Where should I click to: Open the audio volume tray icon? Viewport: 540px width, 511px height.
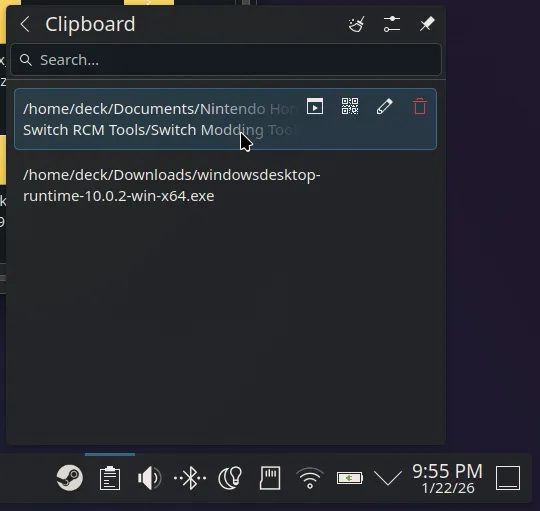(x=149, y=478)
